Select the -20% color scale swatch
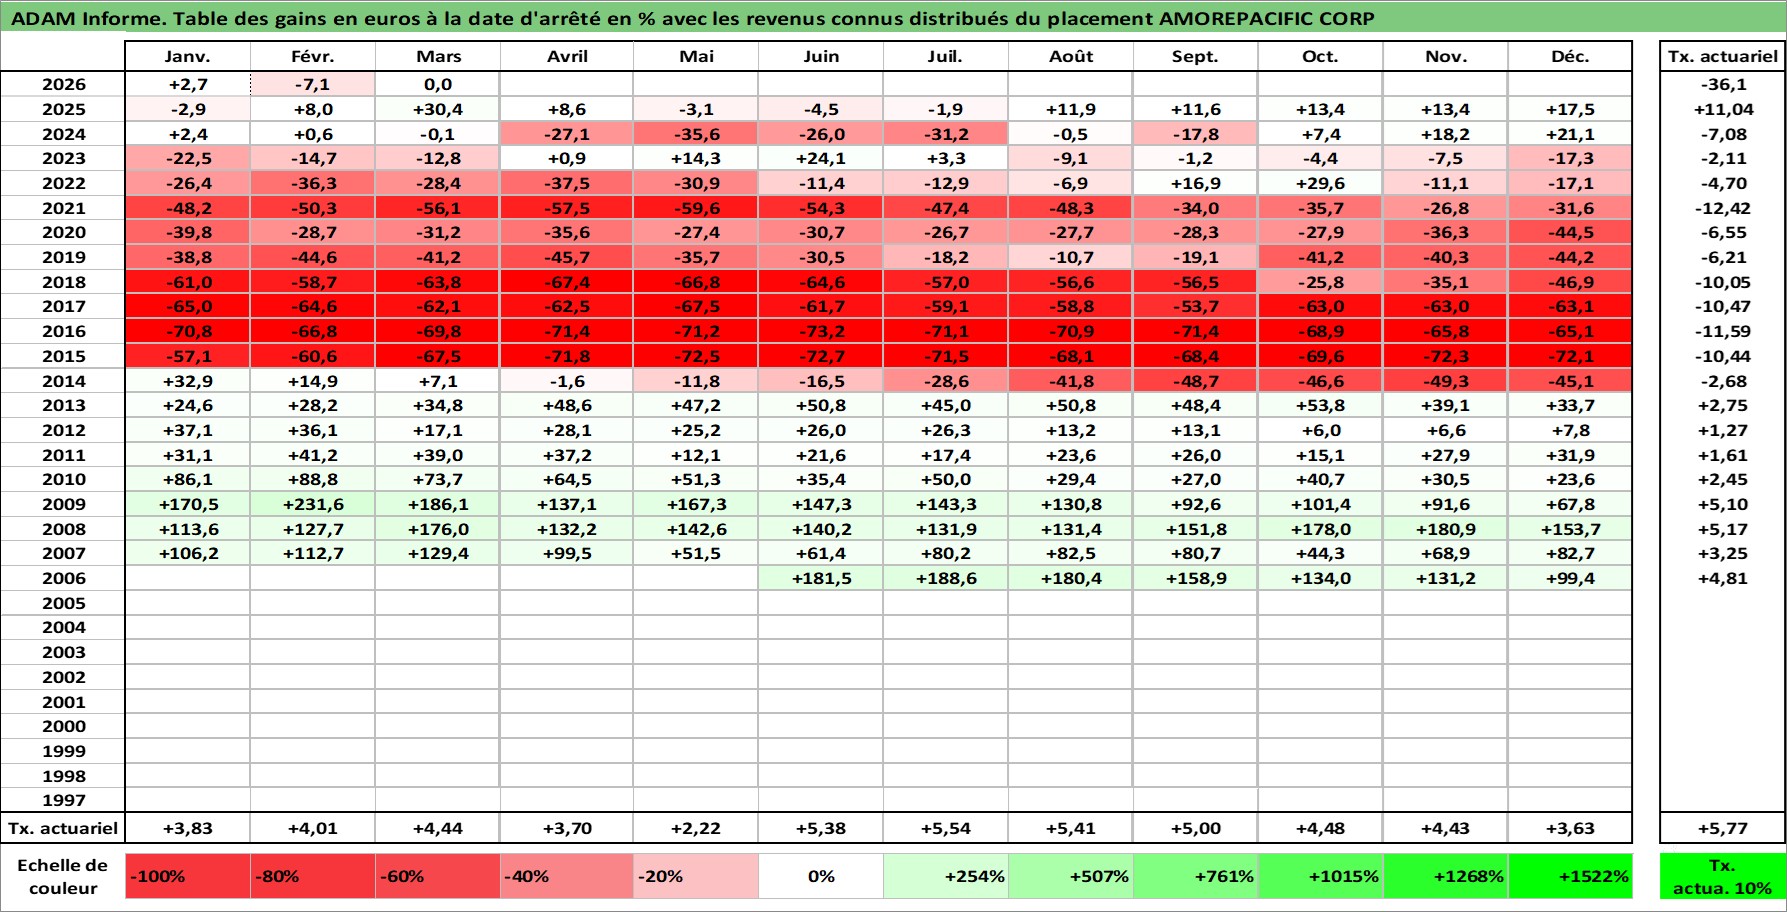The width and height of the screenshot is (1787, 912). click(696, 876)
